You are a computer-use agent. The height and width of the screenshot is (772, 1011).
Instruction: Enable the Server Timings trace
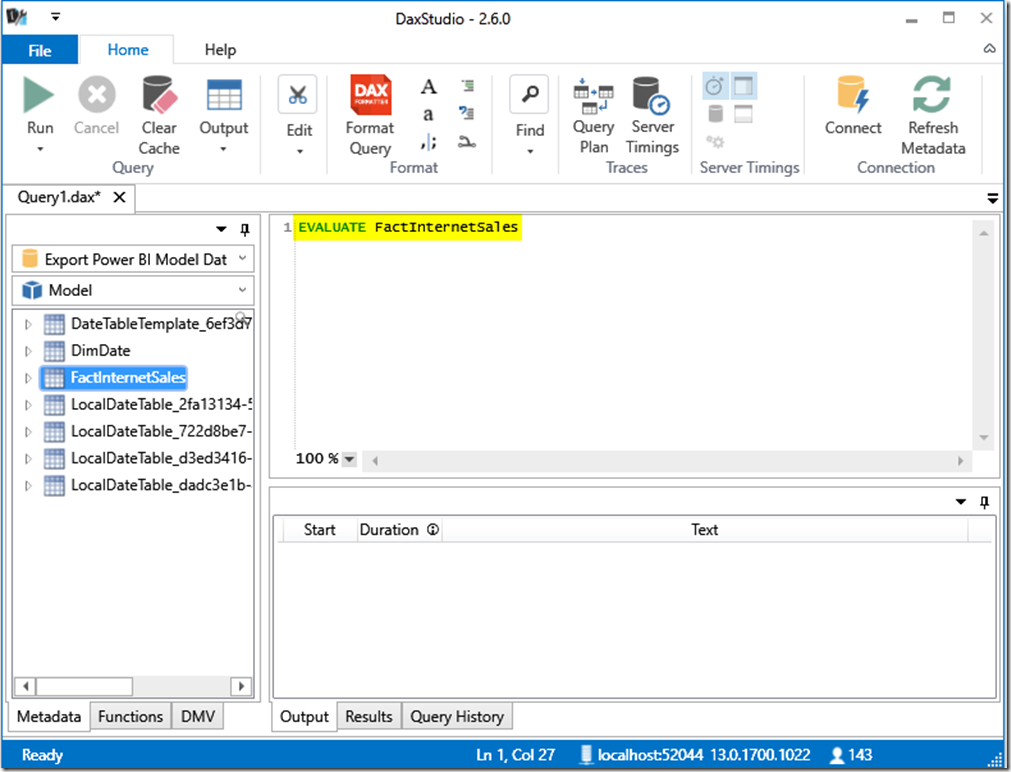click(652, 116)
